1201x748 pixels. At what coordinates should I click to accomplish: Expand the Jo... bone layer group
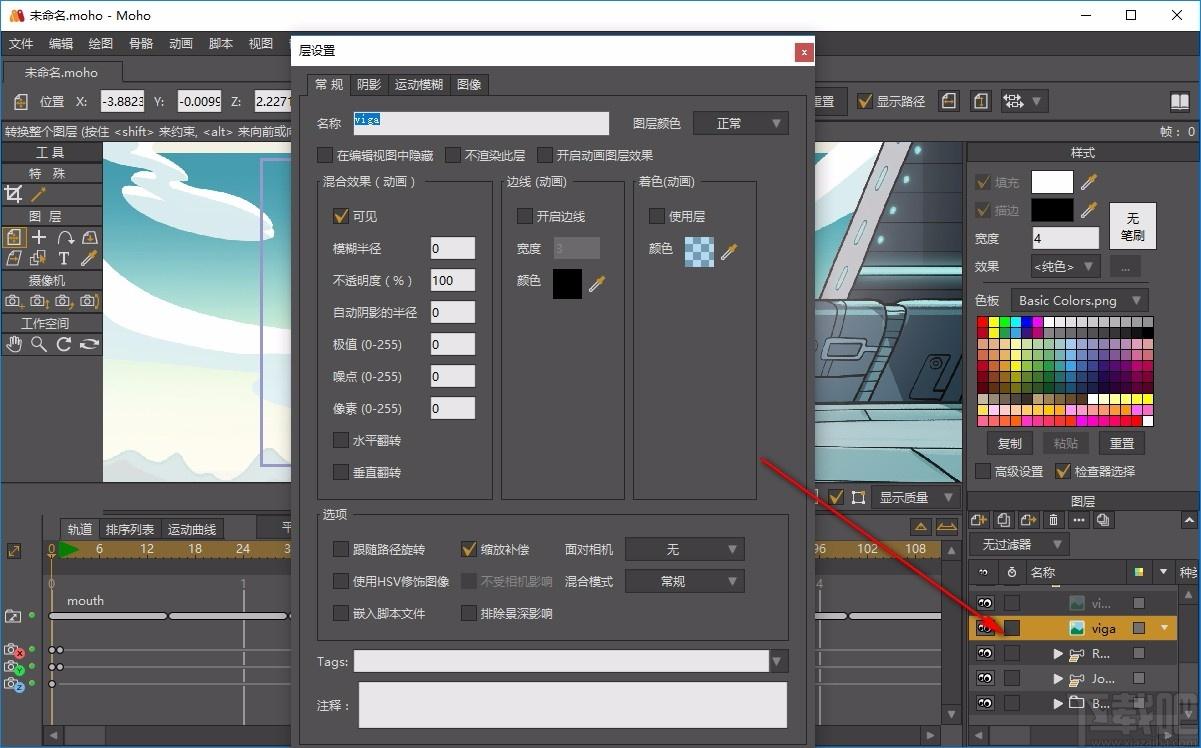point(1058,679)
